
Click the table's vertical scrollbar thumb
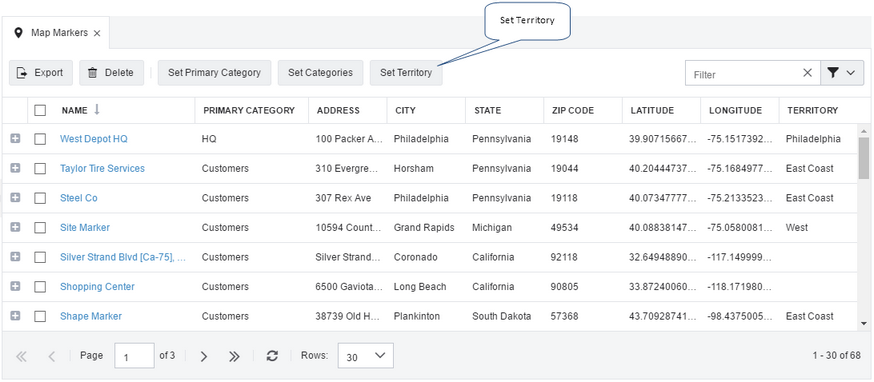[863, 158]
